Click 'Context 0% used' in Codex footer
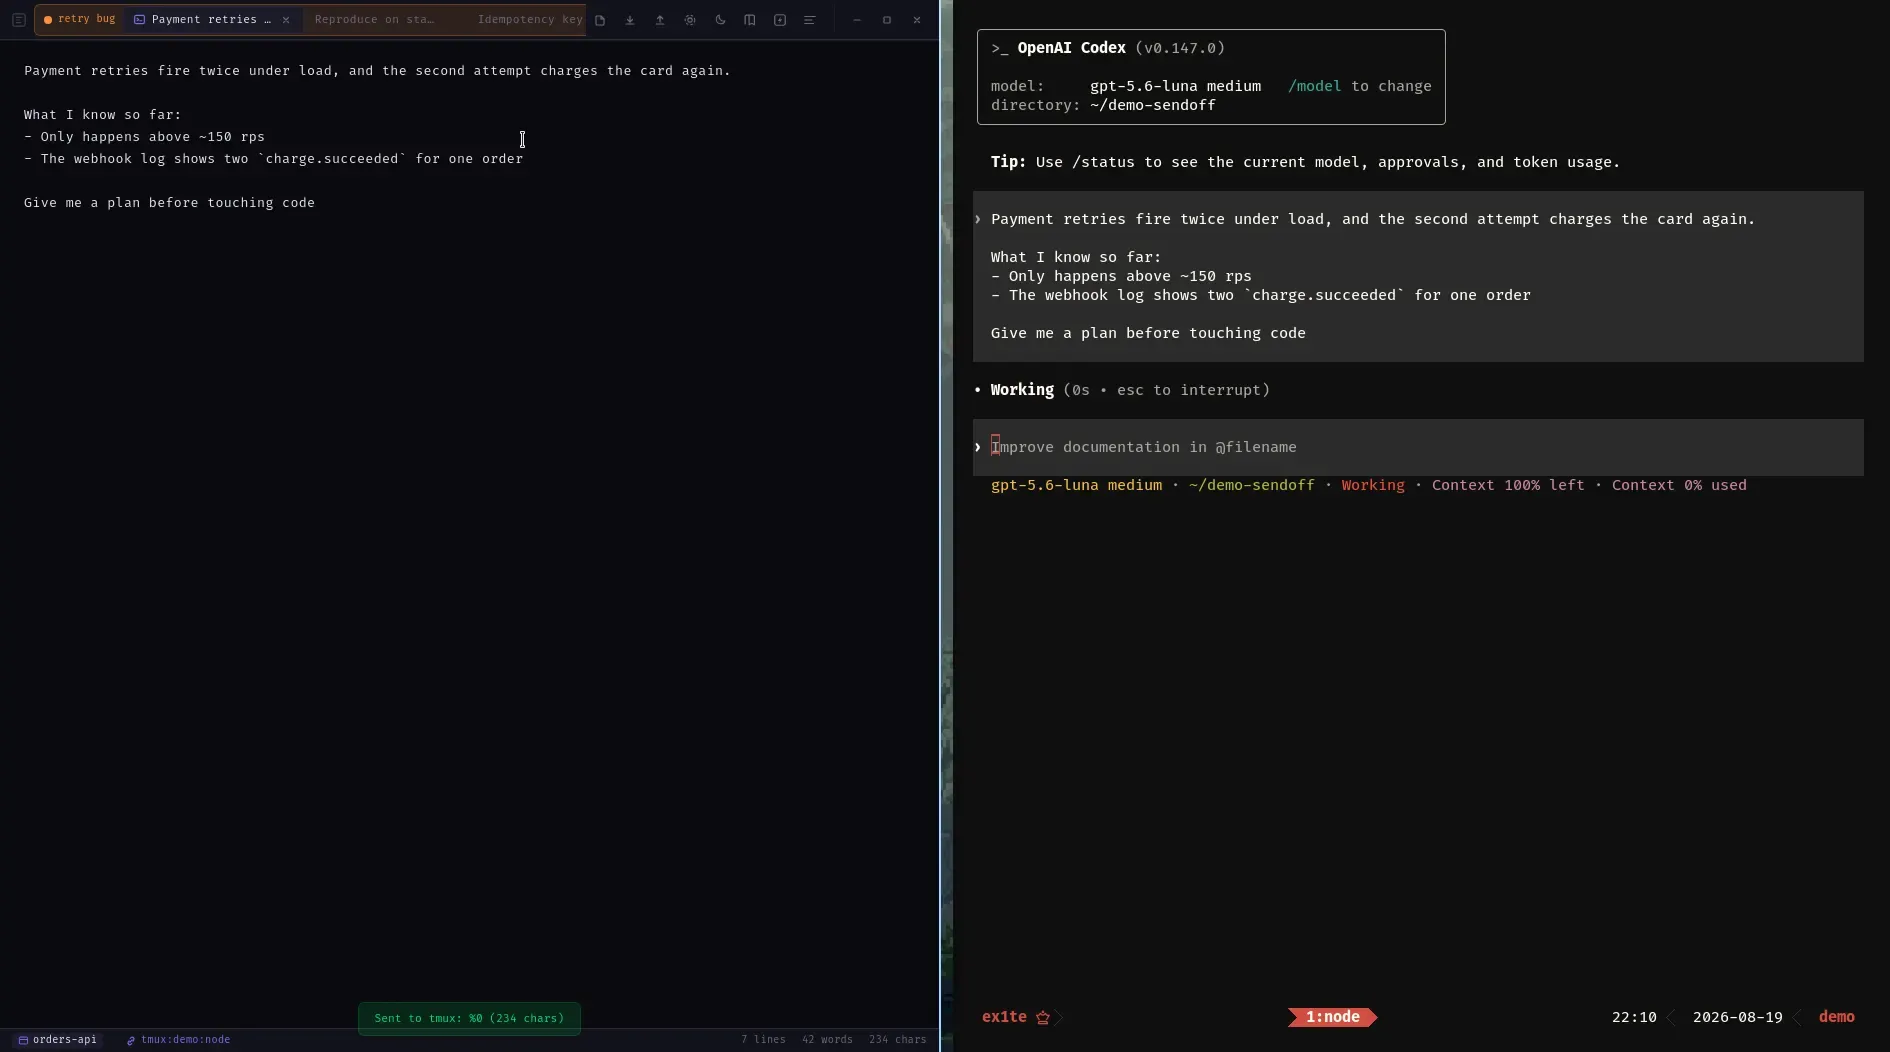The width and height of the screenshot is (1890, 1052). [1679, 485]
